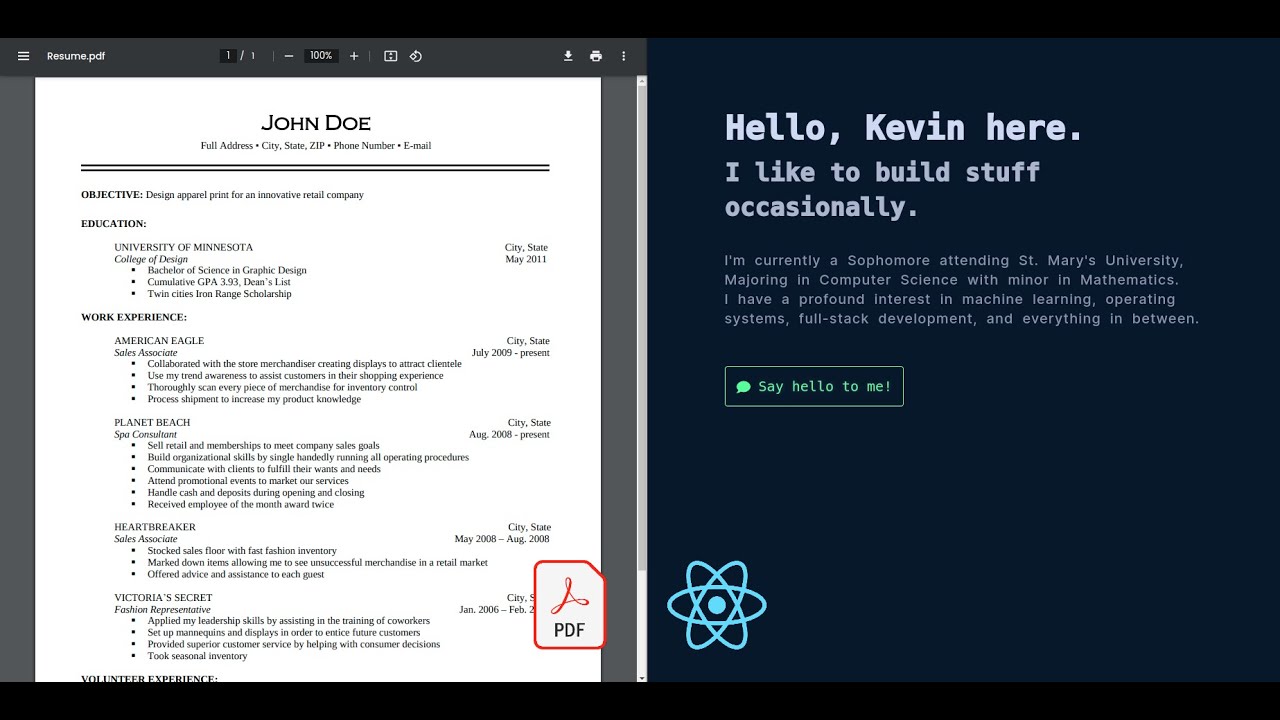This screenshot has width=1280, height=720.
Task: Click the zoom out minus icon
Action: point(289,56)
